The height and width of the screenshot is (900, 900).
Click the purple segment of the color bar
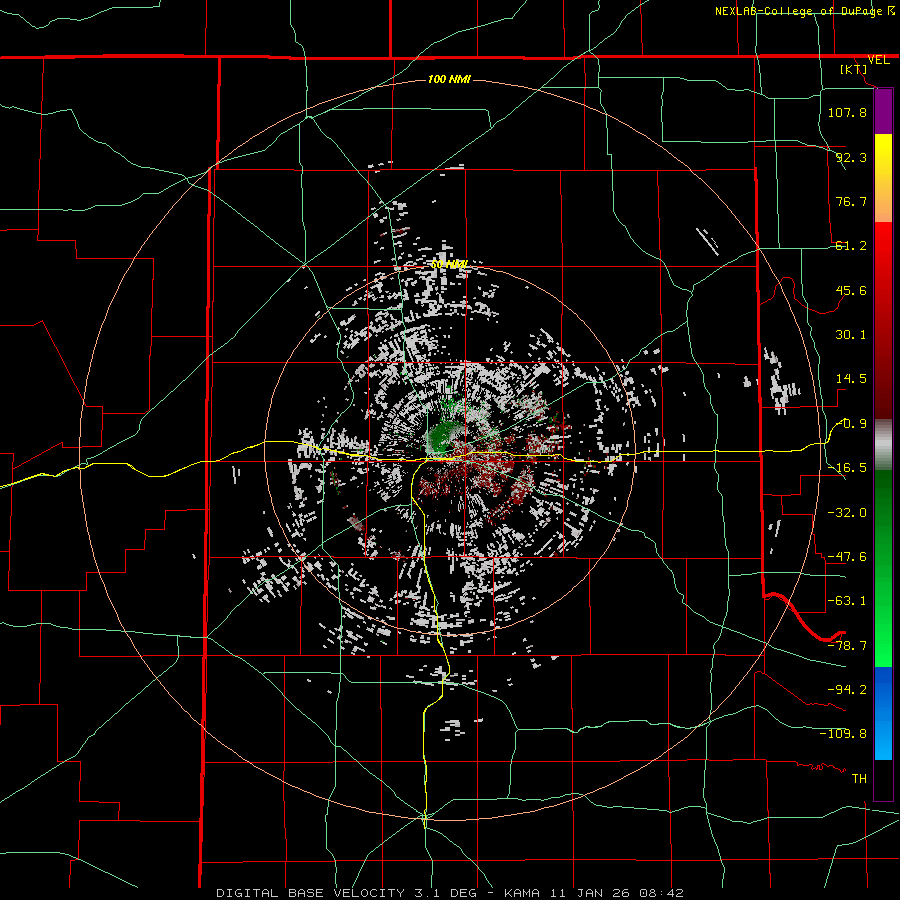(883, 111)
